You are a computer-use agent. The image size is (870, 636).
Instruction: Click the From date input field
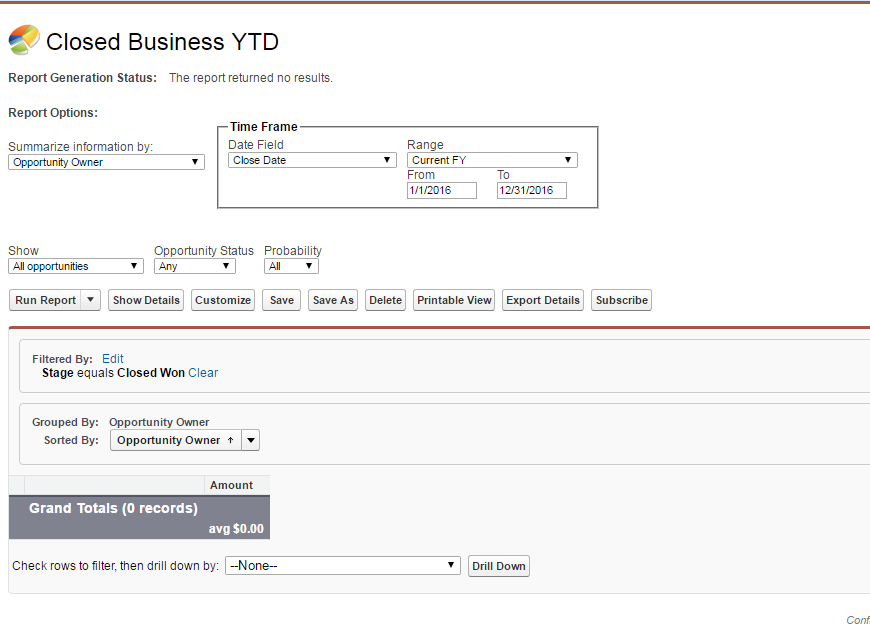tap(442, 190)
